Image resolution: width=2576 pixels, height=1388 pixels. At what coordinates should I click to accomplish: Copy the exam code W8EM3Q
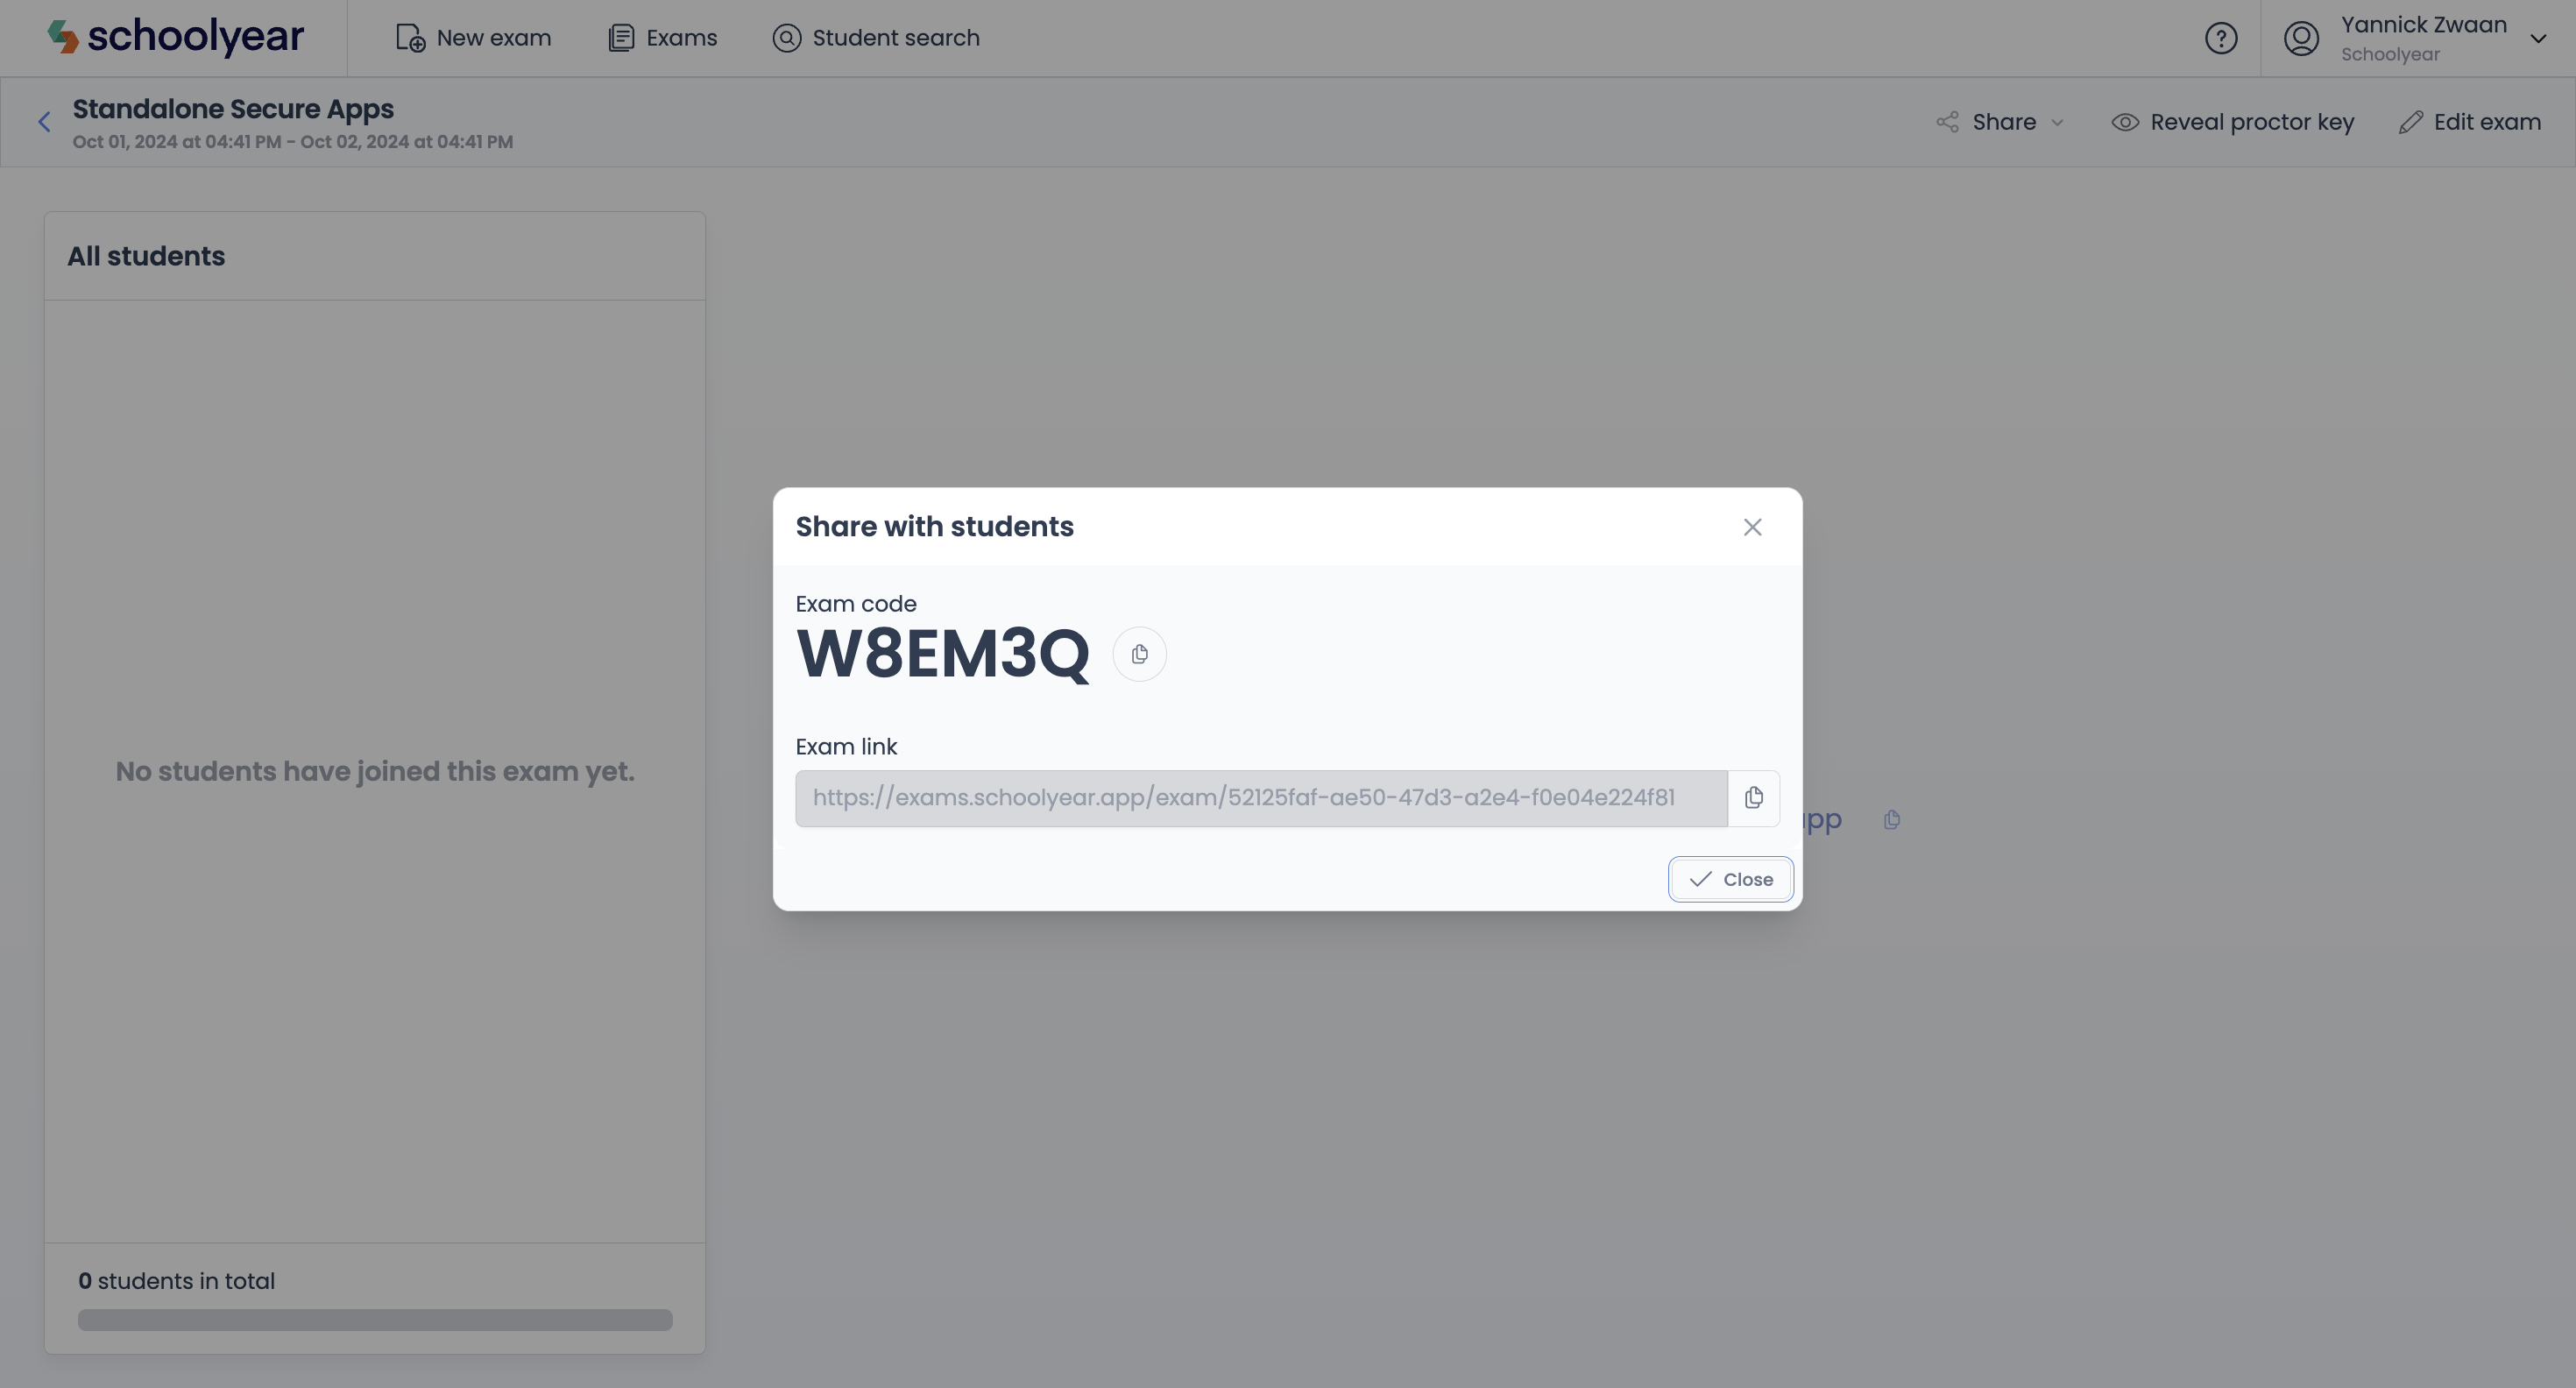click(x=1139, y=654)
